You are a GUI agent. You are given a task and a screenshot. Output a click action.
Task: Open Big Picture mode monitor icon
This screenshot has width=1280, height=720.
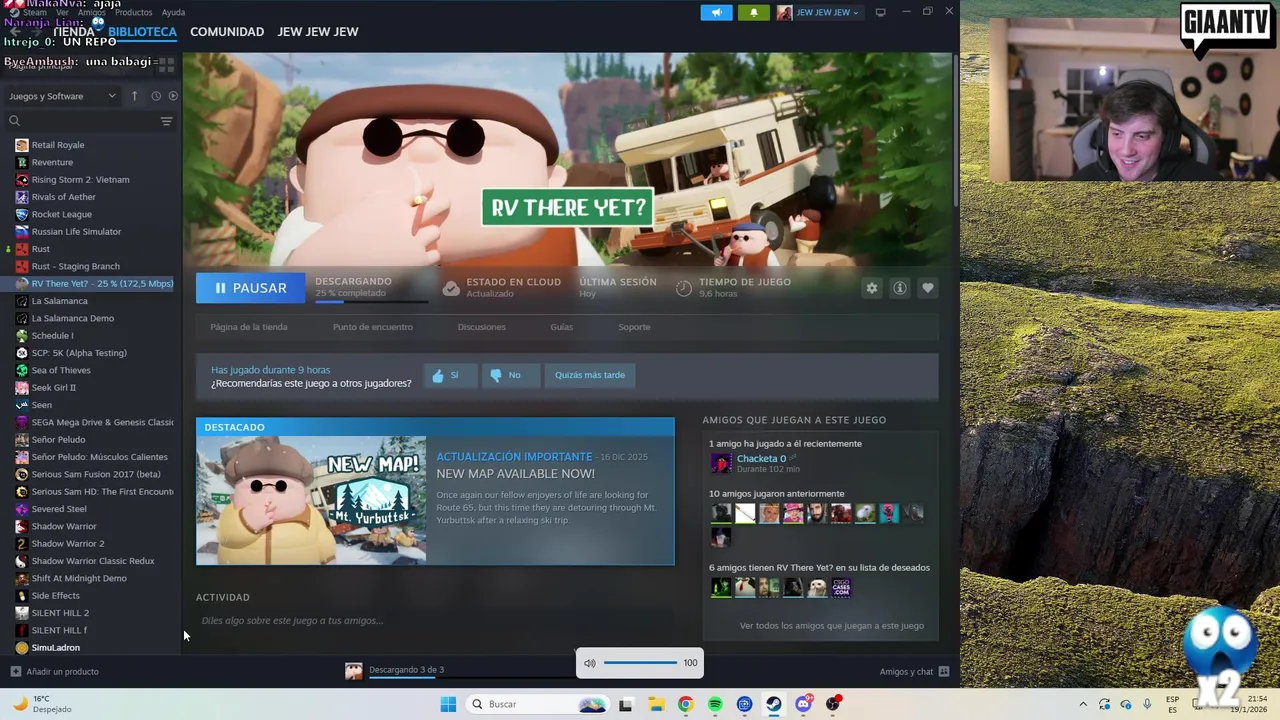coord(880,12)
